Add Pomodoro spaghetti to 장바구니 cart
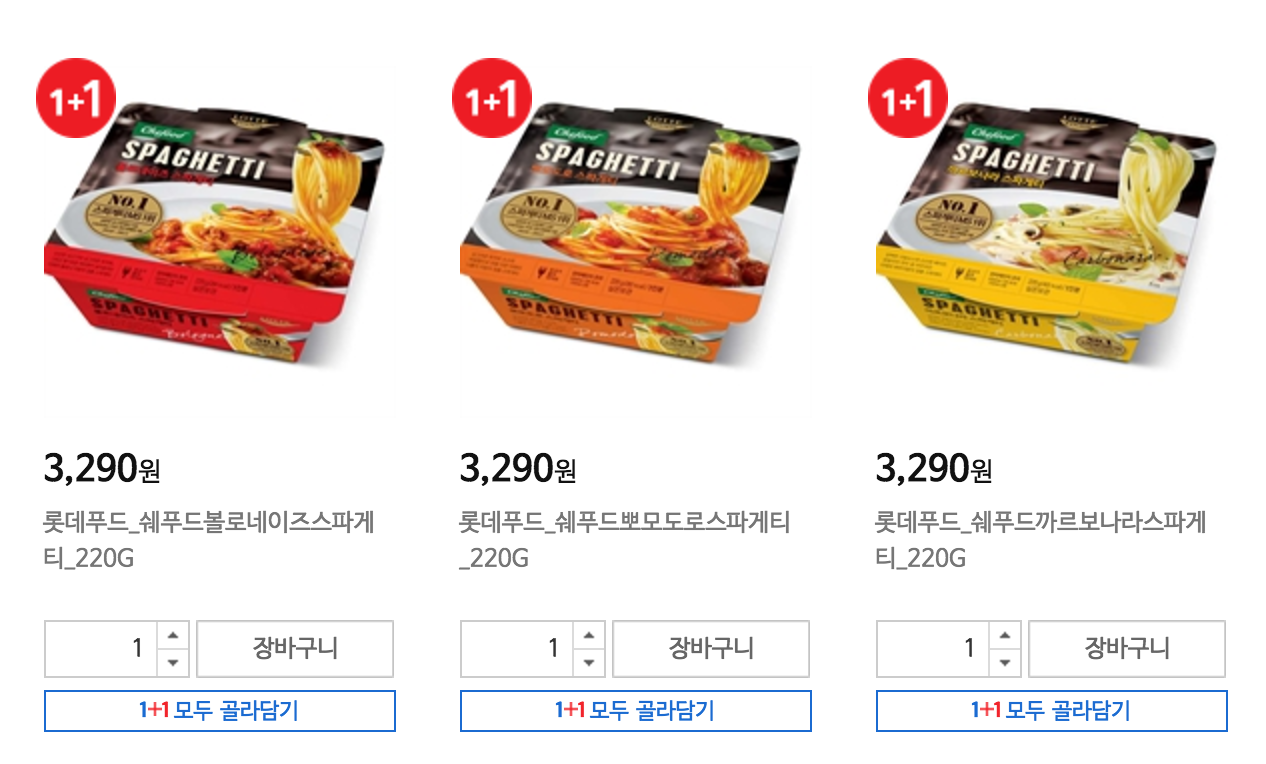 [x=711, y=649]
